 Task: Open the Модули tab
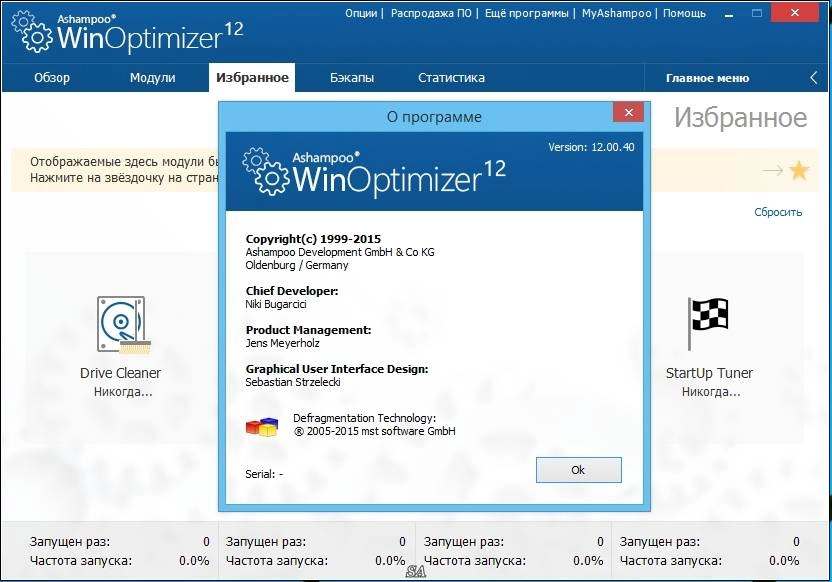(x=152, y=78)
